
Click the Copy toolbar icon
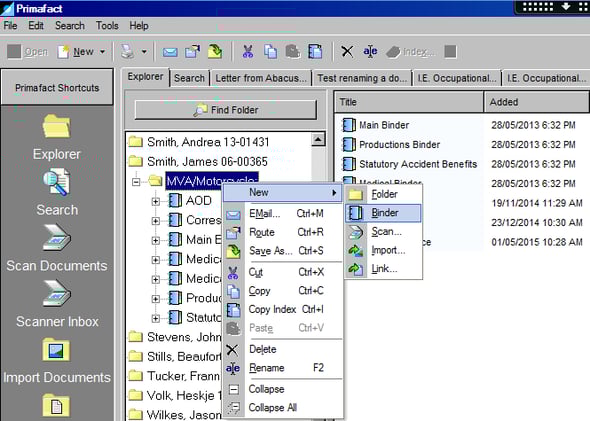pos(270,52)
